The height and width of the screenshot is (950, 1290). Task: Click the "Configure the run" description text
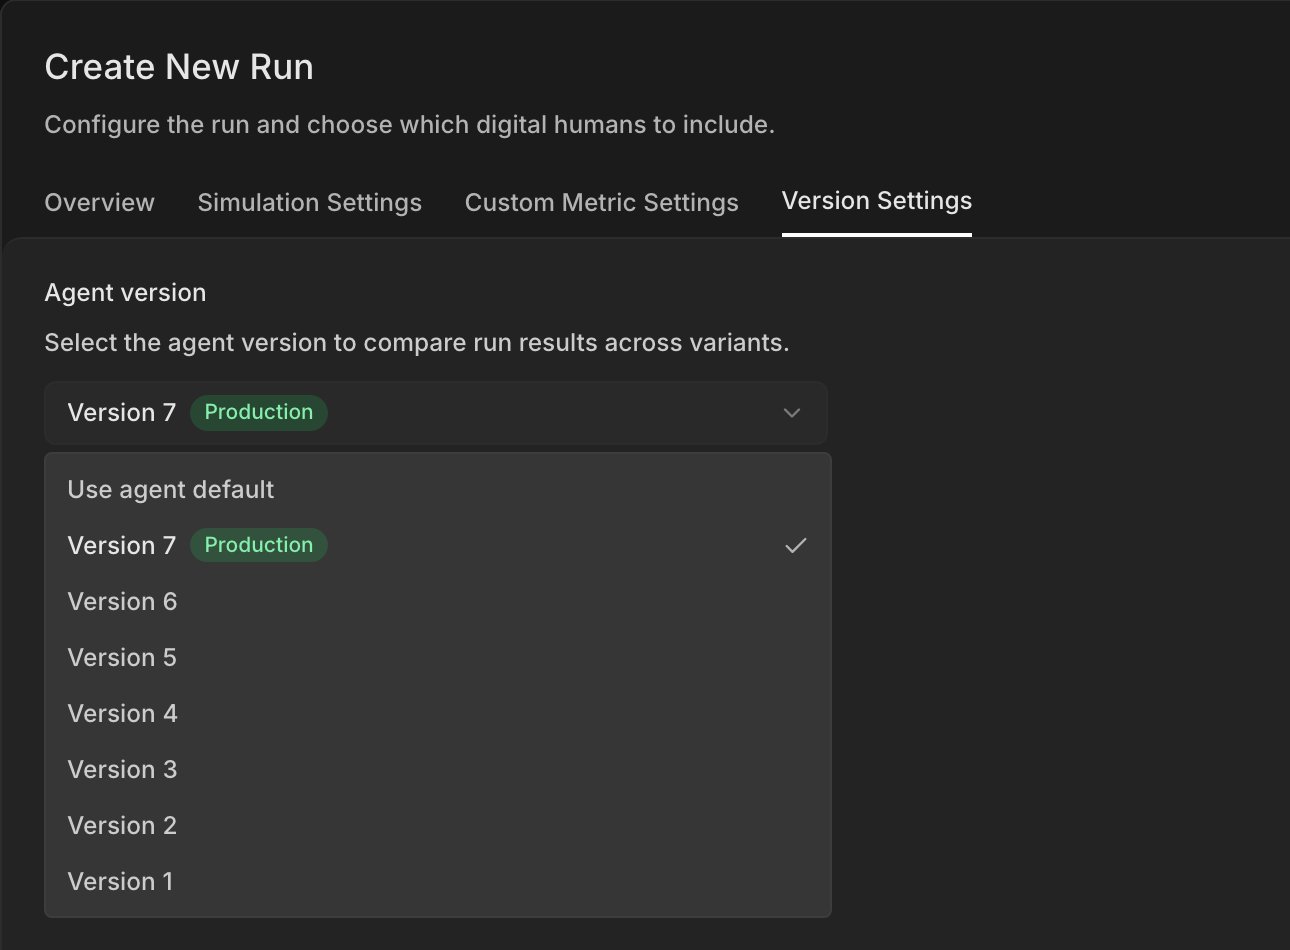point(410,125)
